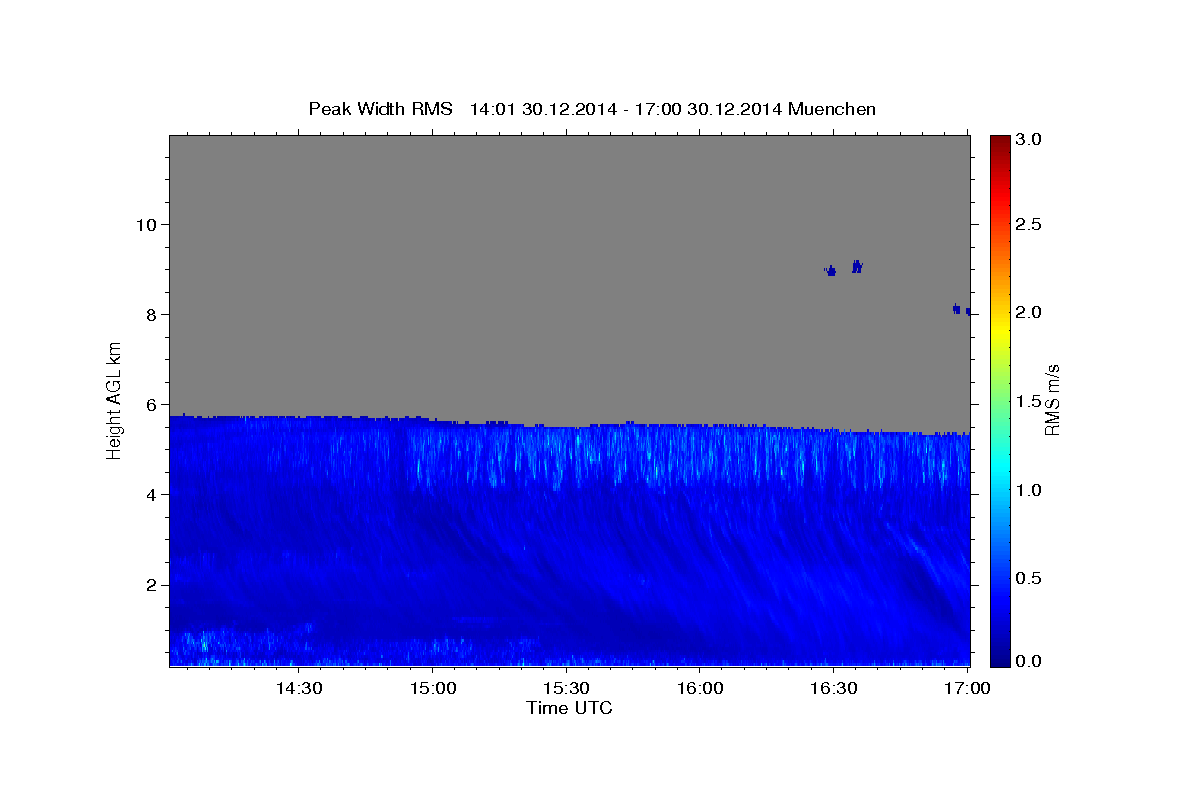Image resolution: width=1200 pixels, height=800 pixels.
Task: Click the "Height AGL km" axis label
Action: click(x=115, y=399)
